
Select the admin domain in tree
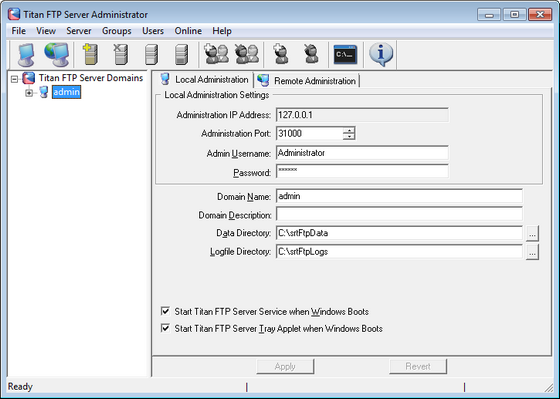click(66, 92)
